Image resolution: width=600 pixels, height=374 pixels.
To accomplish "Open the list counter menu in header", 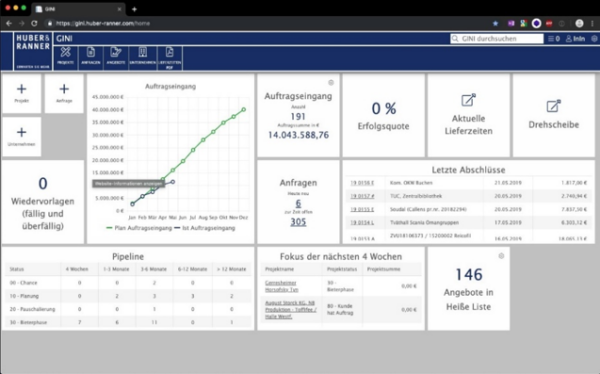I will (x=553, y=39).
